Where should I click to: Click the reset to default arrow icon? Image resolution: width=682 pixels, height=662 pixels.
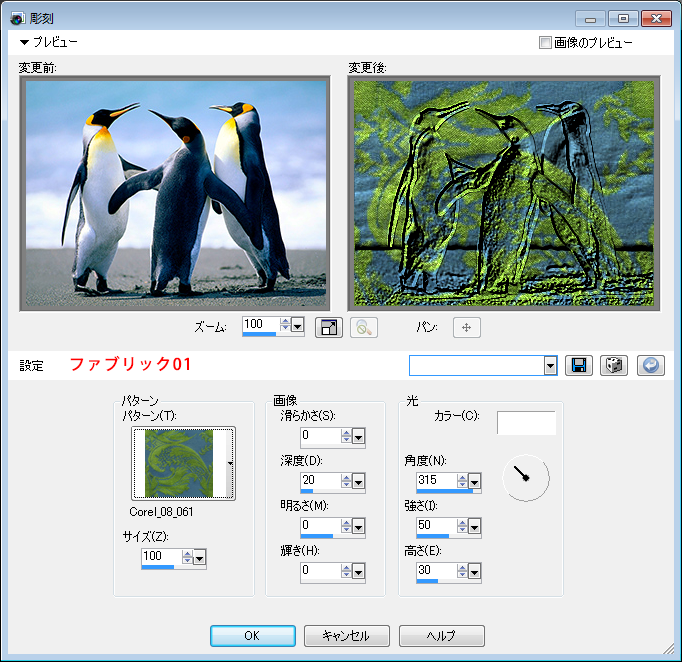click(649, 365)
